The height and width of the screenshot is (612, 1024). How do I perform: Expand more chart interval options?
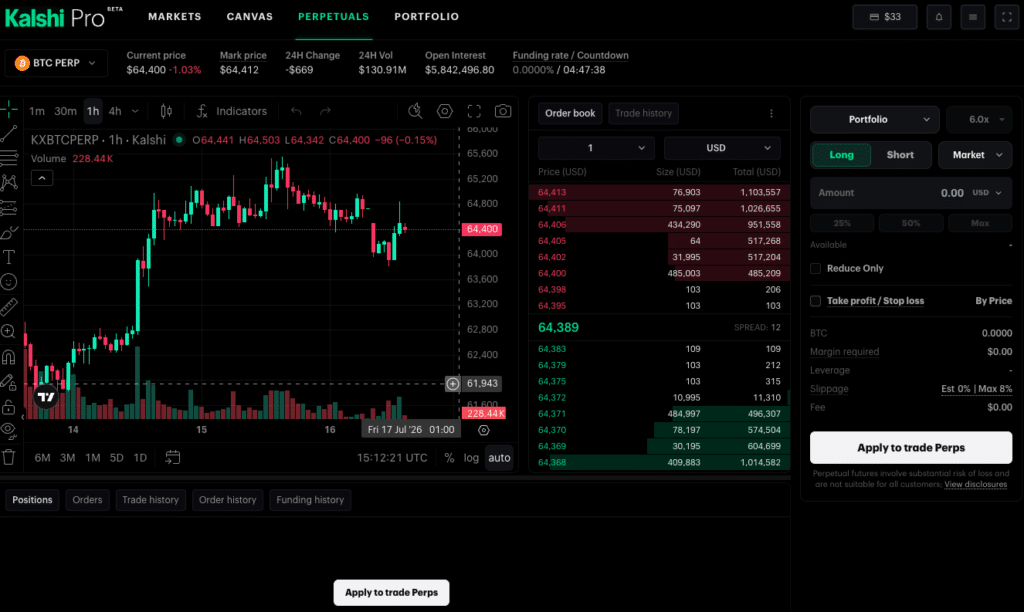(135, 111)
